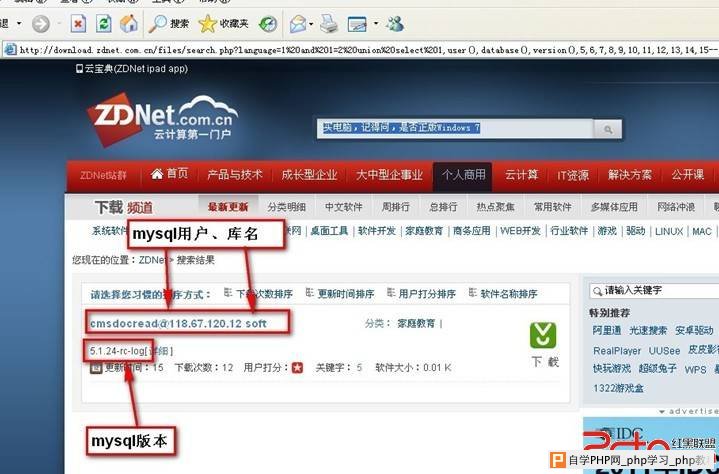This screenshot has width=719, height=474.
Task: Expand the Mail icon dropdown arrow
Action: (311, 23)
